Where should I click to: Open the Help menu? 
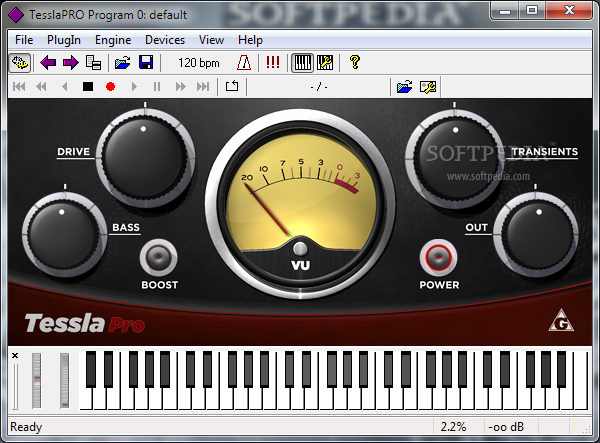[x=250, y=40]
